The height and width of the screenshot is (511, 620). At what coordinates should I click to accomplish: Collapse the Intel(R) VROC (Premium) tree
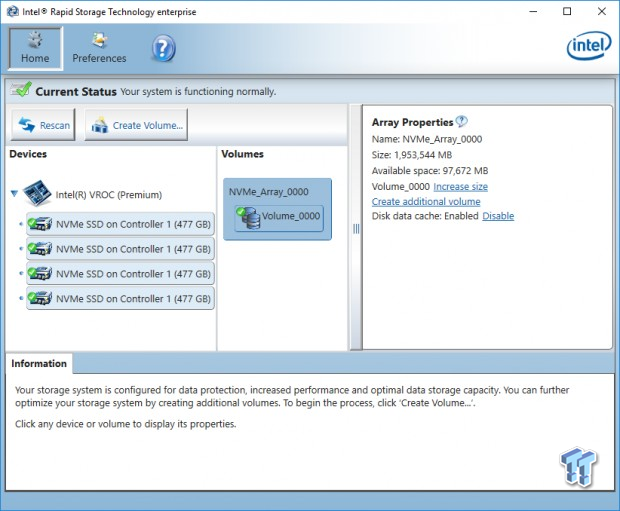[x=14, y=194]
